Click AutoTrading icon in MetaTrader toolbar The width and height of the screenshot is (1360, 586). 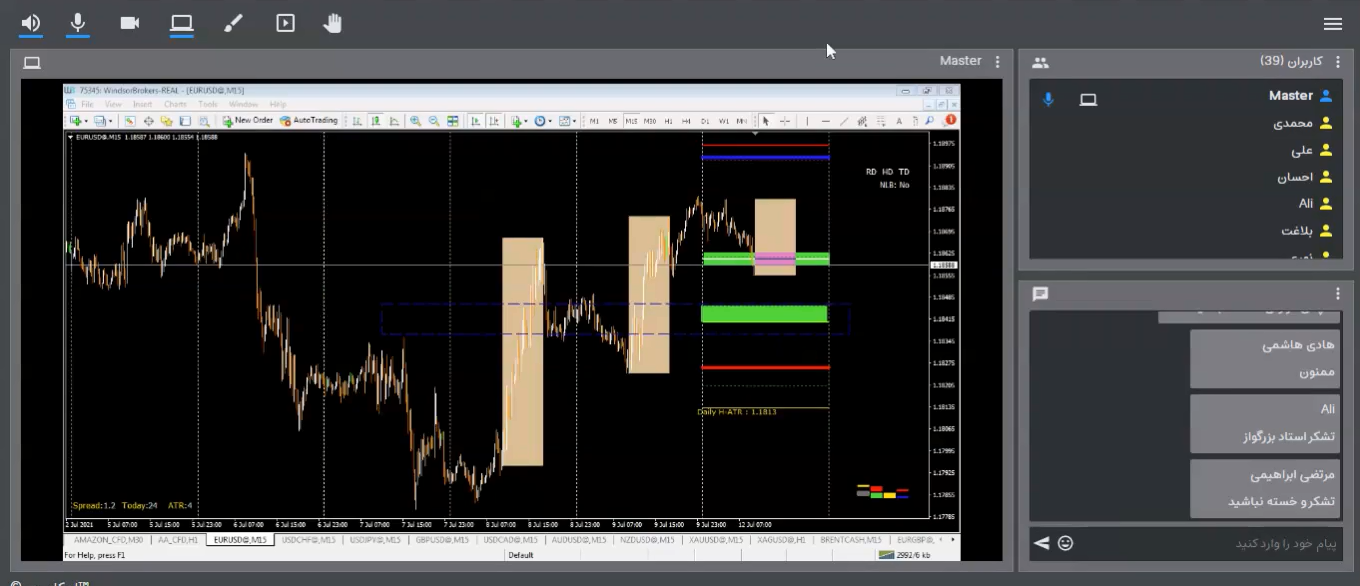(x=309, y=121)
